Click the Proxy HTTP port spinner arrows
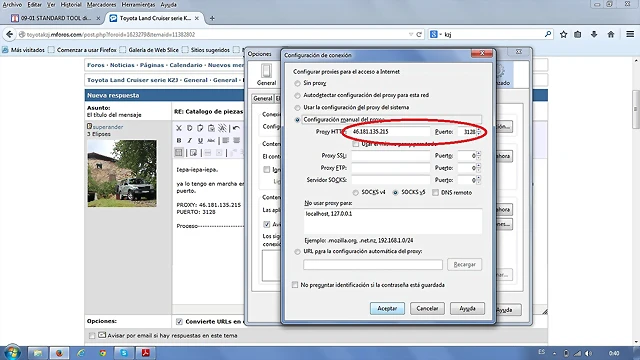This screenshot has height=360, width=640. (x=479, y=132)
